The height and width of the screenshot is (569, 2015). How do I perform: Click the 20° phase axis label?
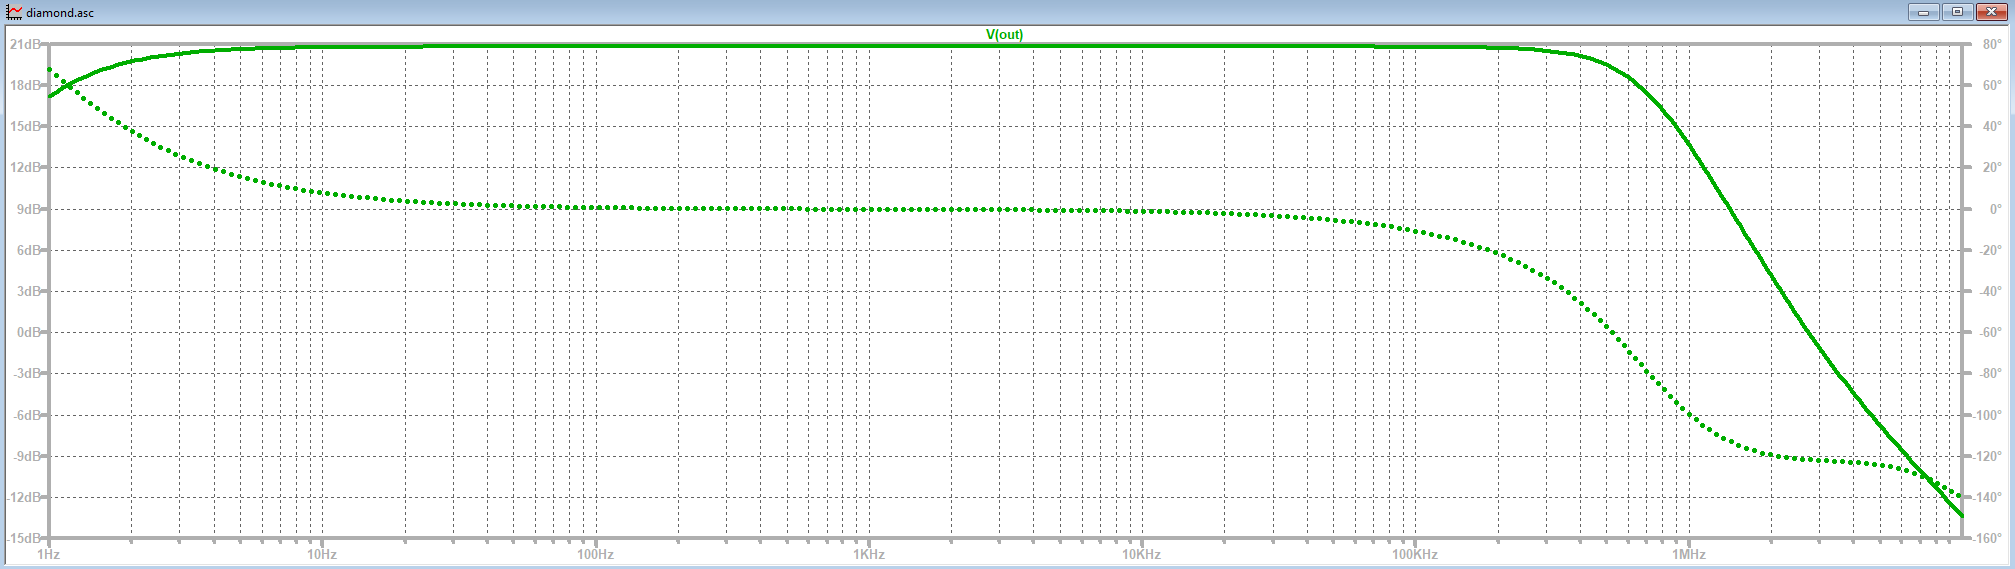point(1992,168)
